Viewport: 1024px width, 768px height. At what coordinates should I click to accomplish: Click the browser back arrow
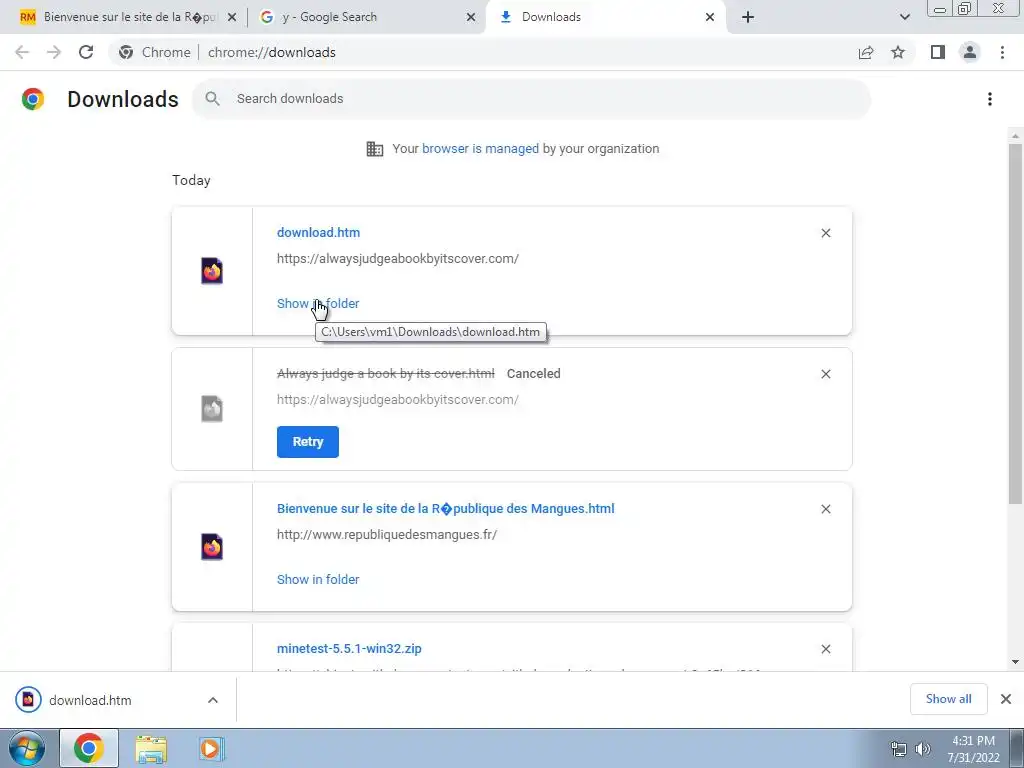point(22,52)
